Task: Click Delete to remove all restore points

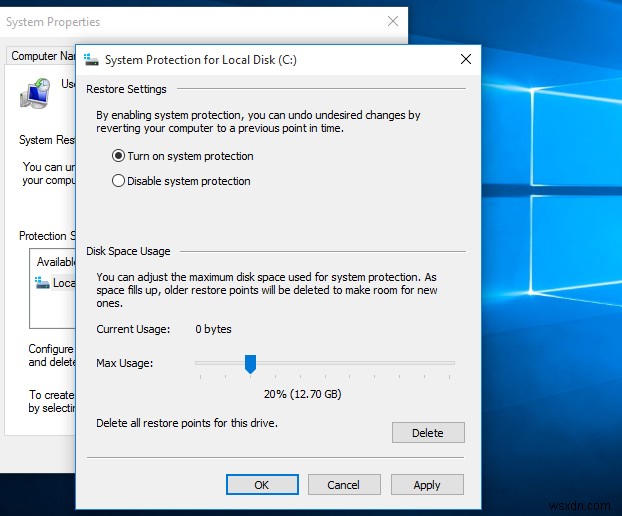Action: click(x=428, y=433)
